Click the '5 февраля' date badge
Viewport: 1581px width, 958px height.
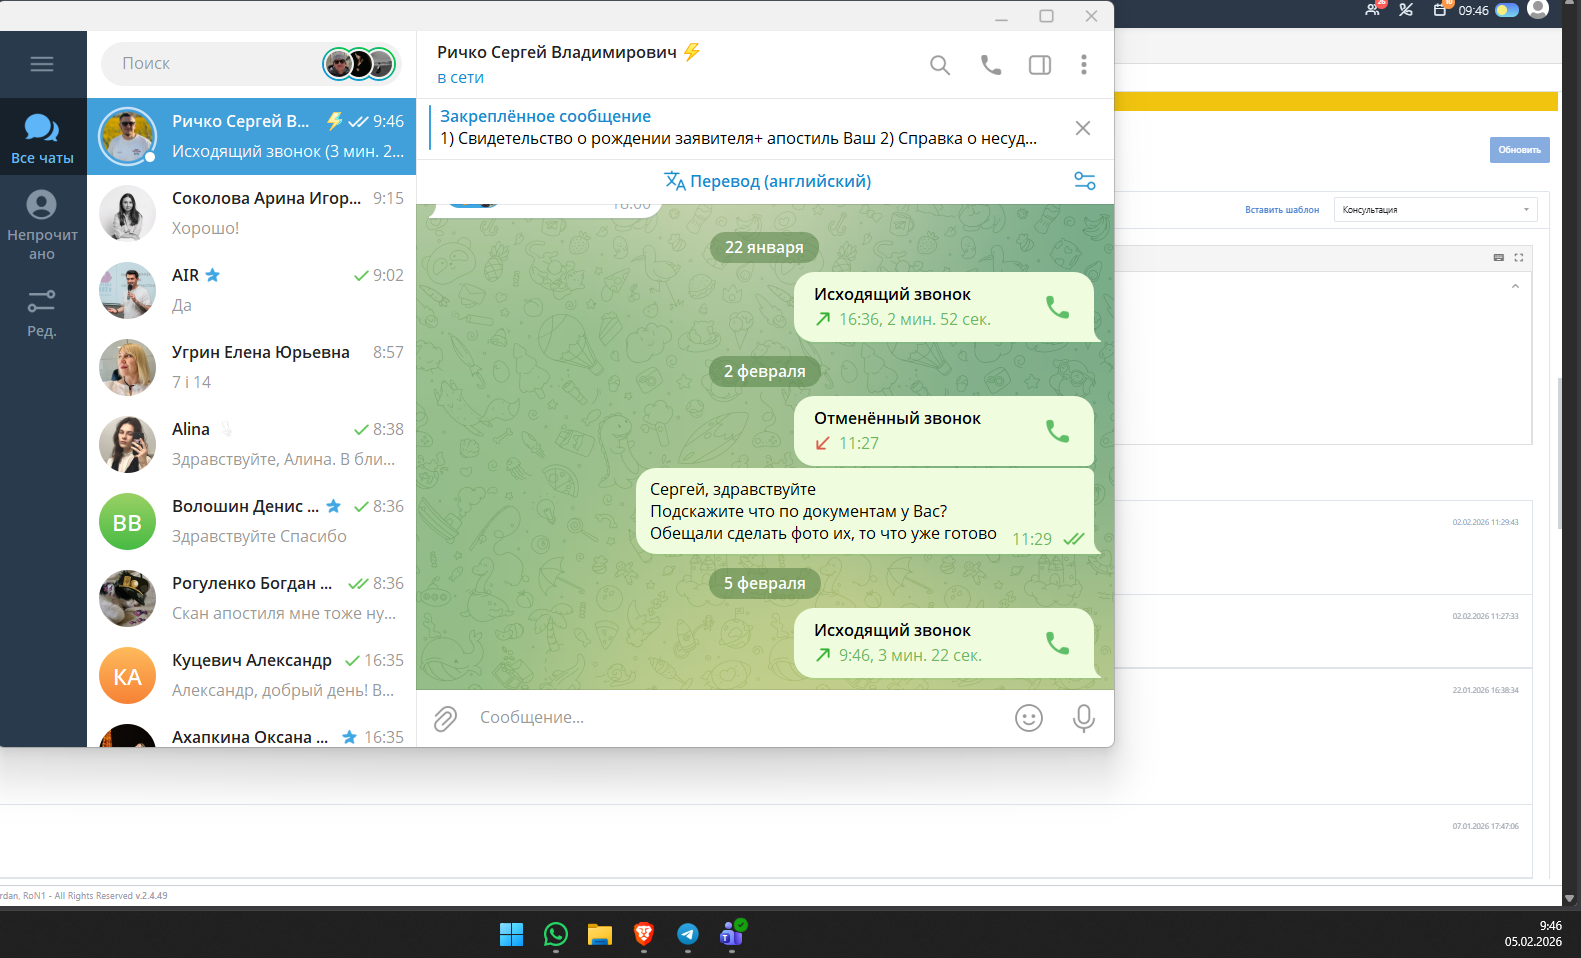click(x=764, y=583)
